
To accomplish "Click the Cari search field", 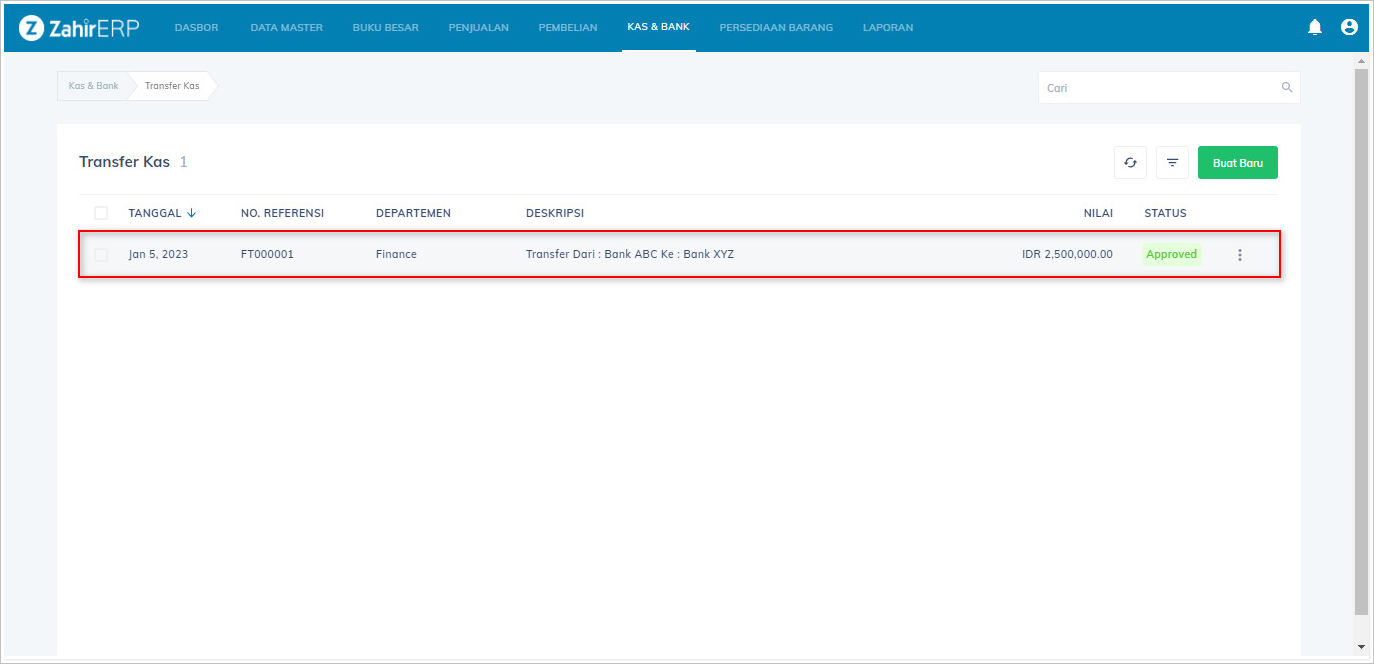I will pyautogui.click(x=1160, y=88).
